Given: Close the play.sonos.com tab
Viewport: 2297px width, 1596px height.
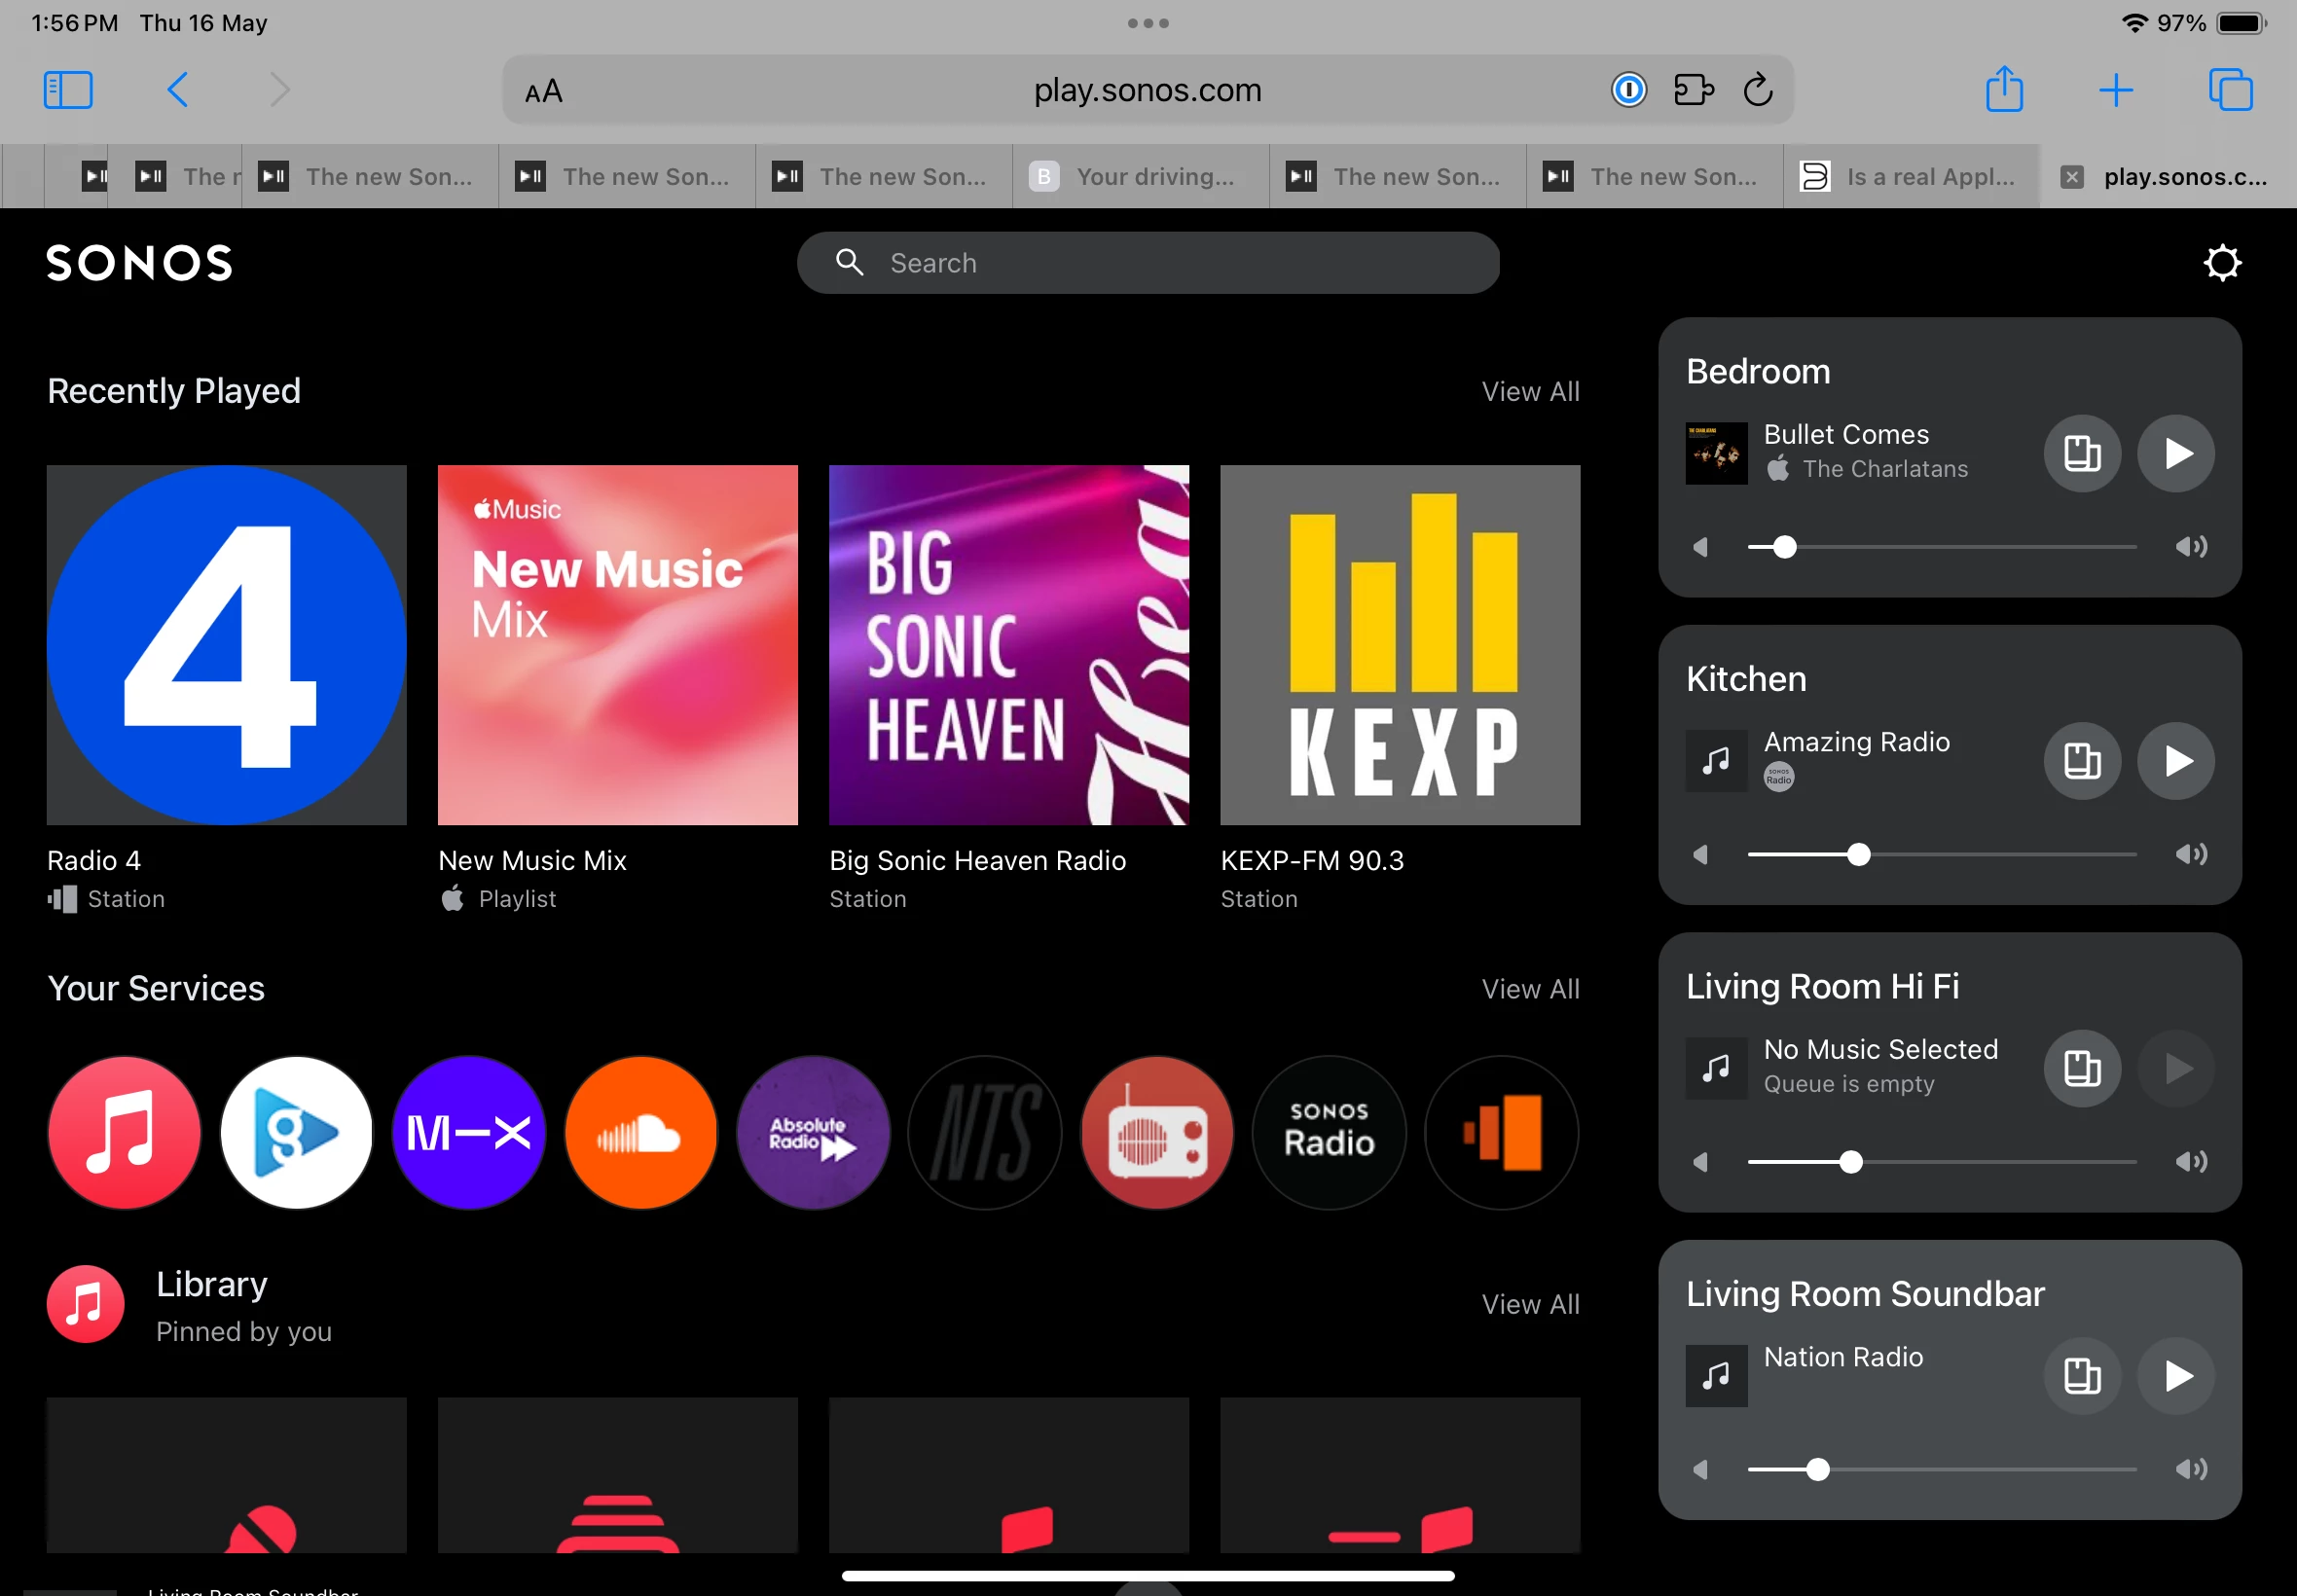Looking at the screenshot, I should (x=2072, y=177).
